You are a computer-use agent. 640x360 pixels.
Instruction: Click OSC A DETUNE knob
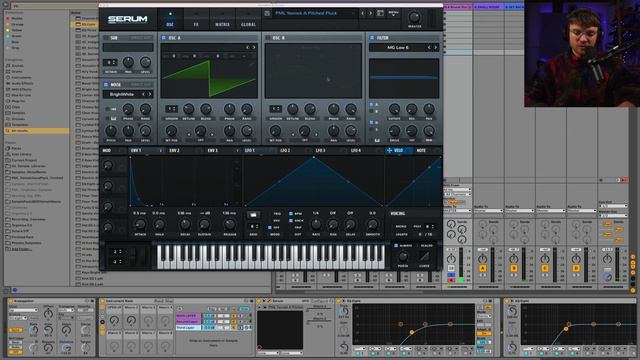[189, 109]
